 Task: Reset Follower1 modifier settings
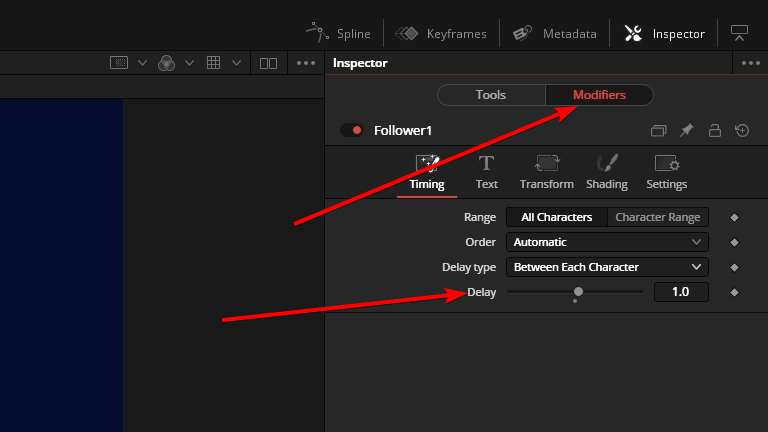coord(742,130)
